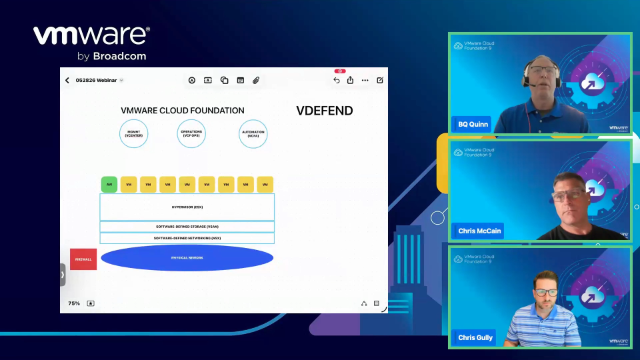Image resolution: width=640 pixels, height=360 pixels.
Task: Click the red recording indicator pill
Action: [340, 71]
